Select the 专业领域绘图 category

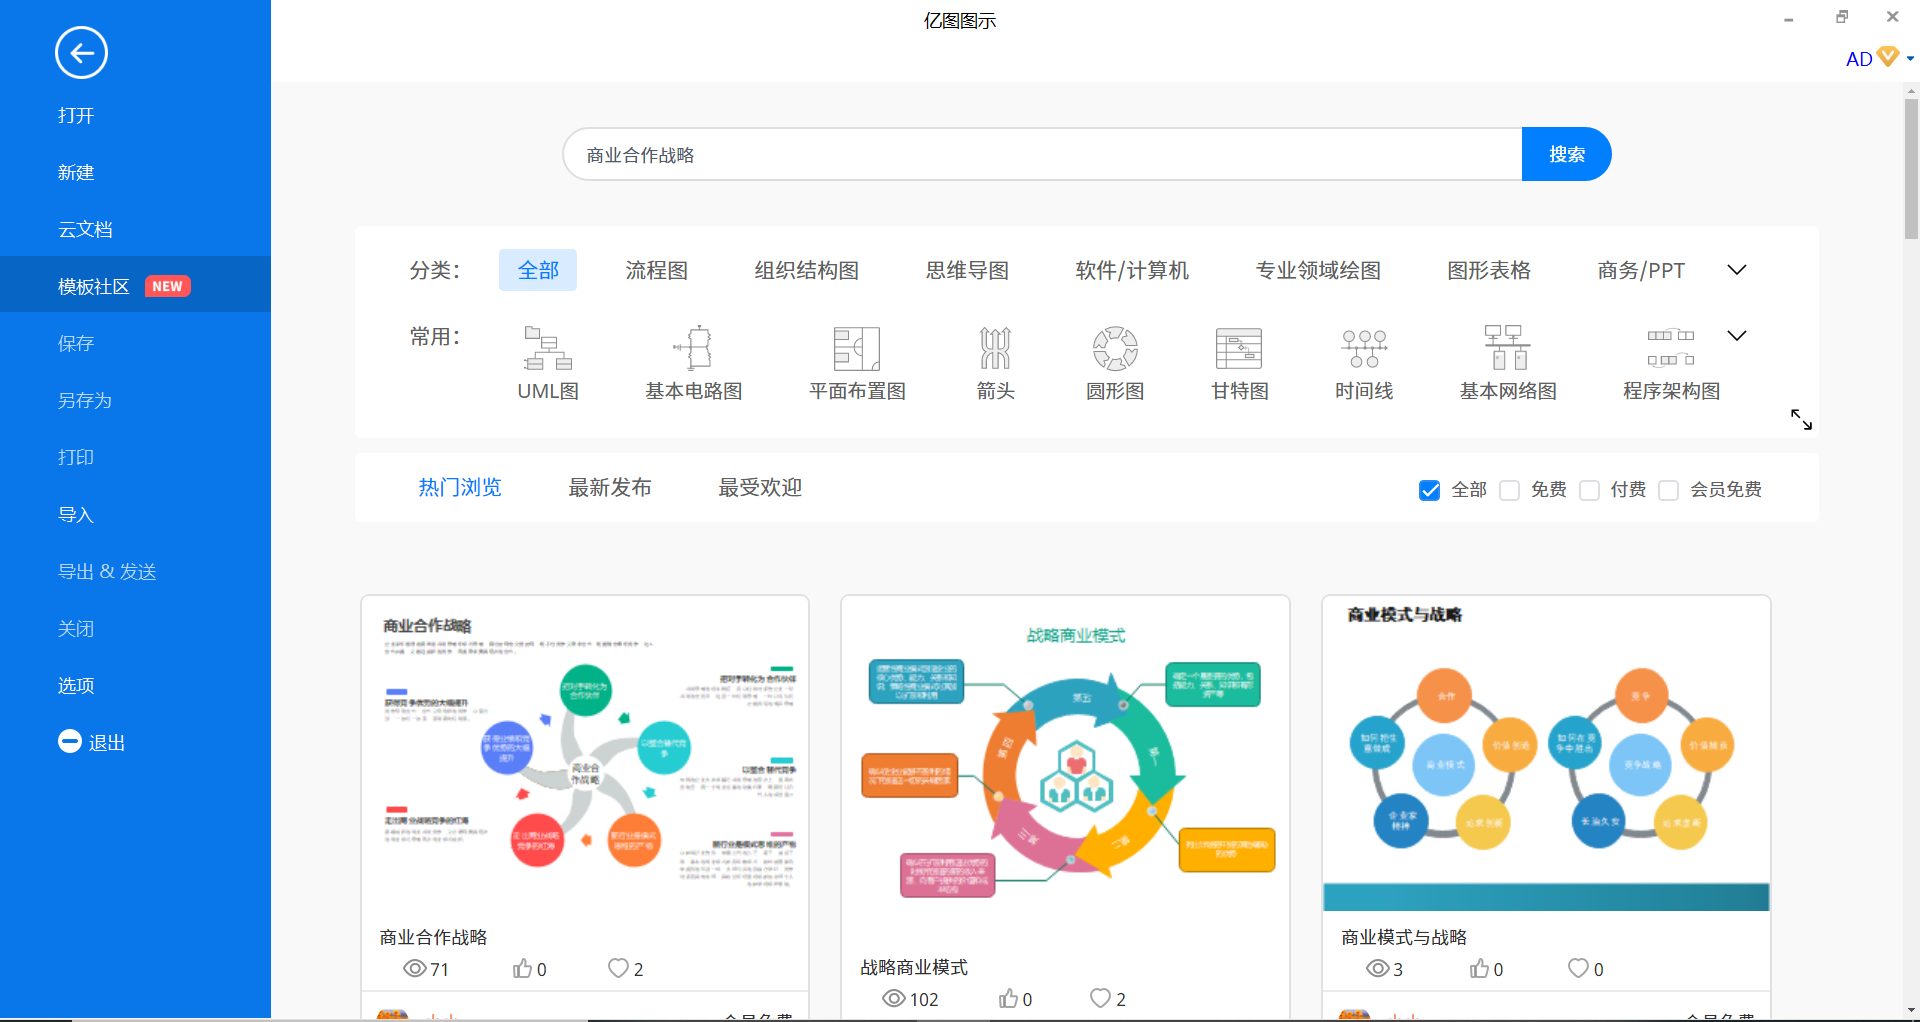(x=1318, y=270)
